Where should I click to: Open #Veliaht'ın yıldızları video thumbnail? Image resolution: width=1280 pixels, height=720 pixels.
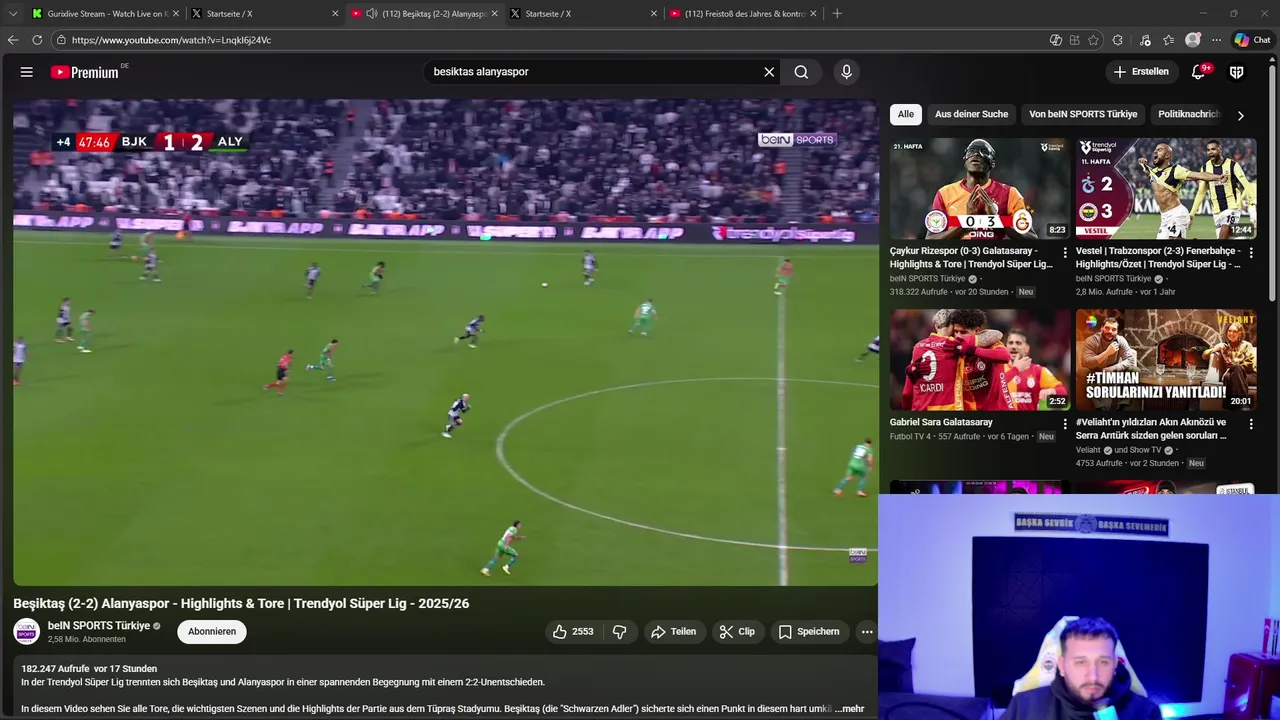[x=1166, y=360]
